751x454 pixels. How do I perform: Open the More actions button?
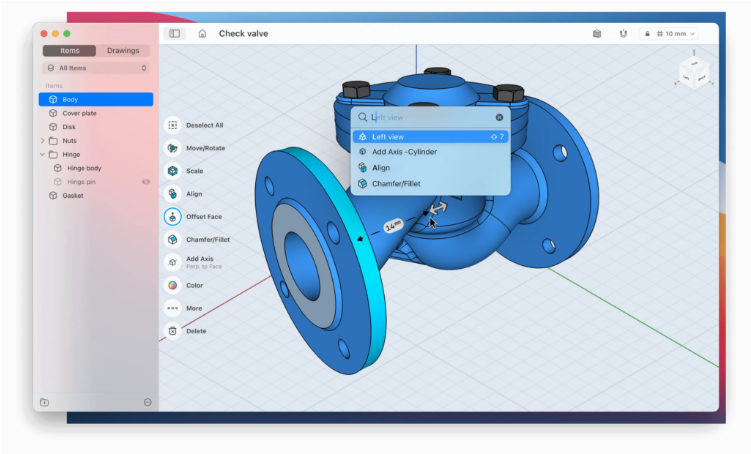coord(173,308)
